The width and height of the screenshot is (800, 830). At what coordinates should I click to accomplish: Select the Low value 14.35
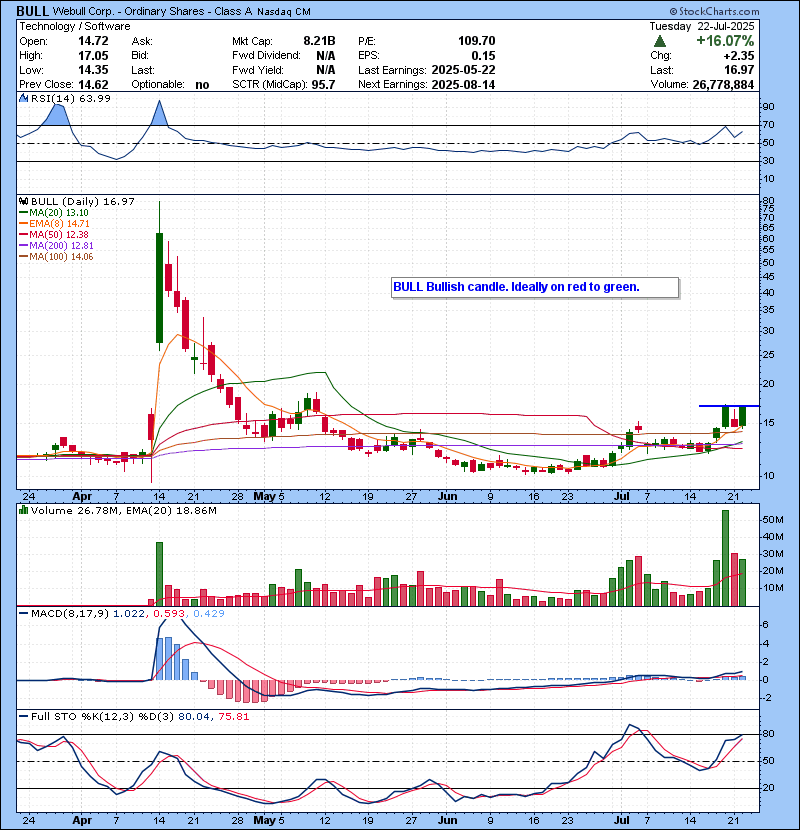(93, 70)
